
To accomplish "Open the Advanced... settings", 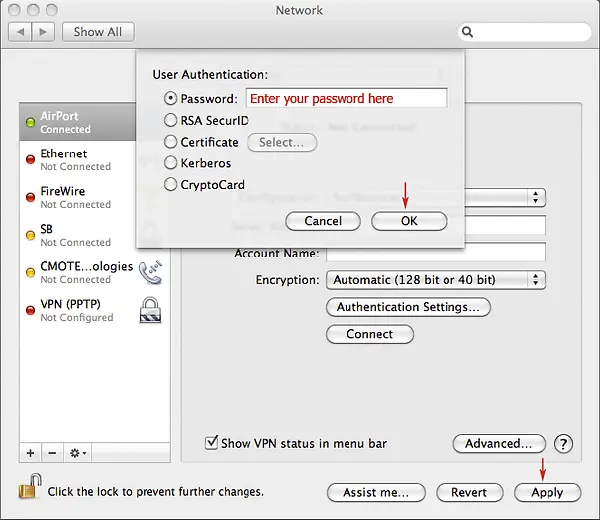I will pos(499,444).
